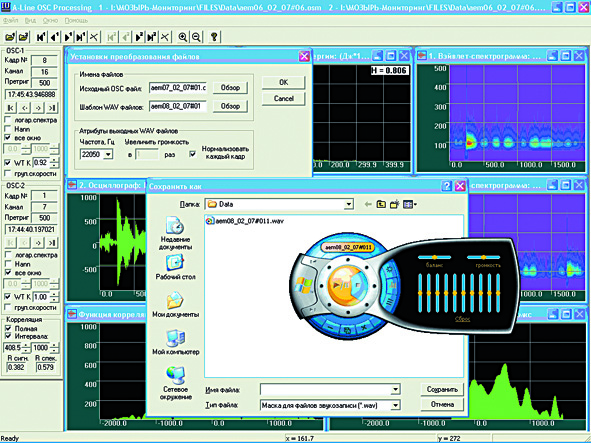This screenshot has width=591, height=443.
Task: Click the громкость slider on media player
Action: (484, 257)
